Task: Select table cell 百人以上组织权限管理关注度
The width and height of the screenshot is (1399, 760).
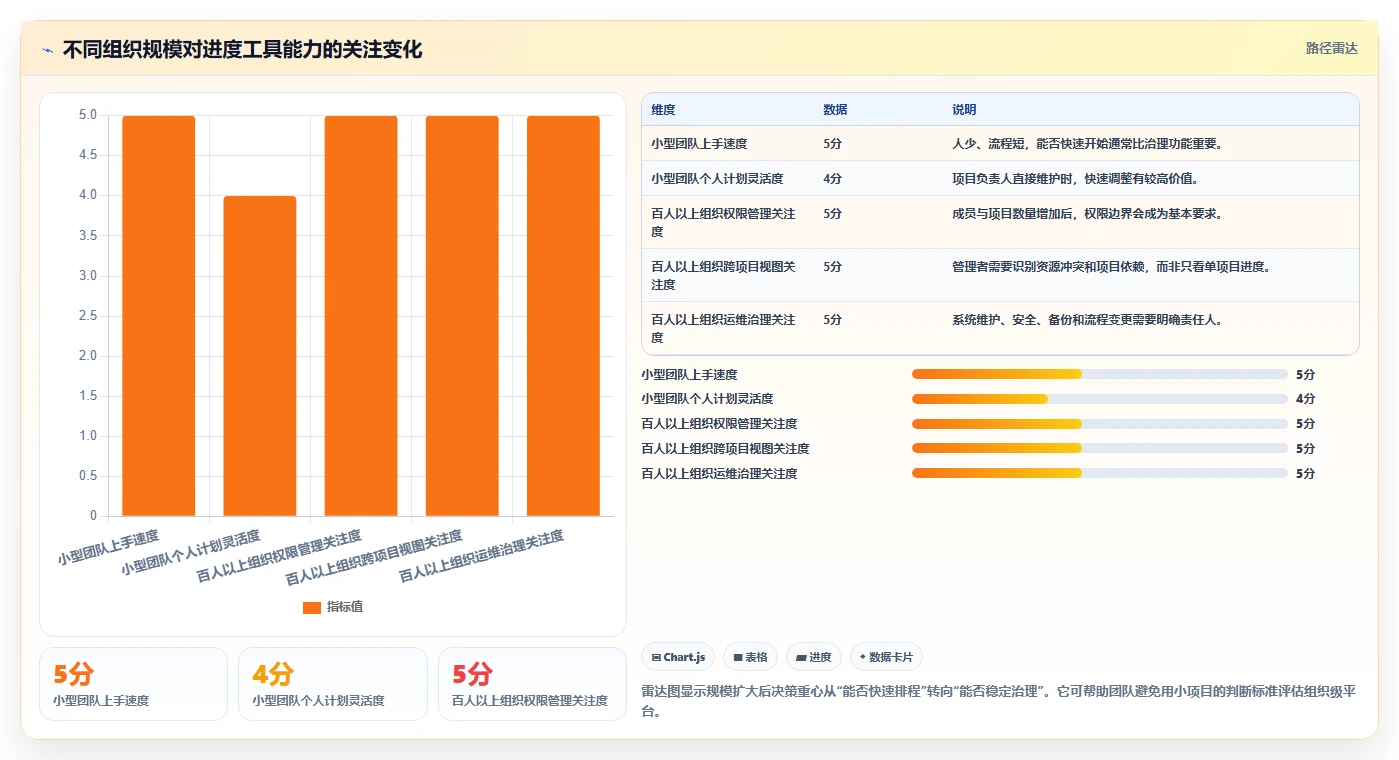Action: coord(727,222)
